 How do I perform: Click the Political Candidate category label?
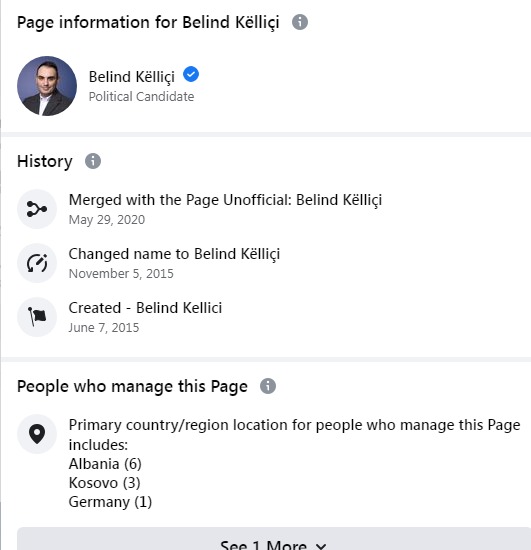(x=141, y=96)
